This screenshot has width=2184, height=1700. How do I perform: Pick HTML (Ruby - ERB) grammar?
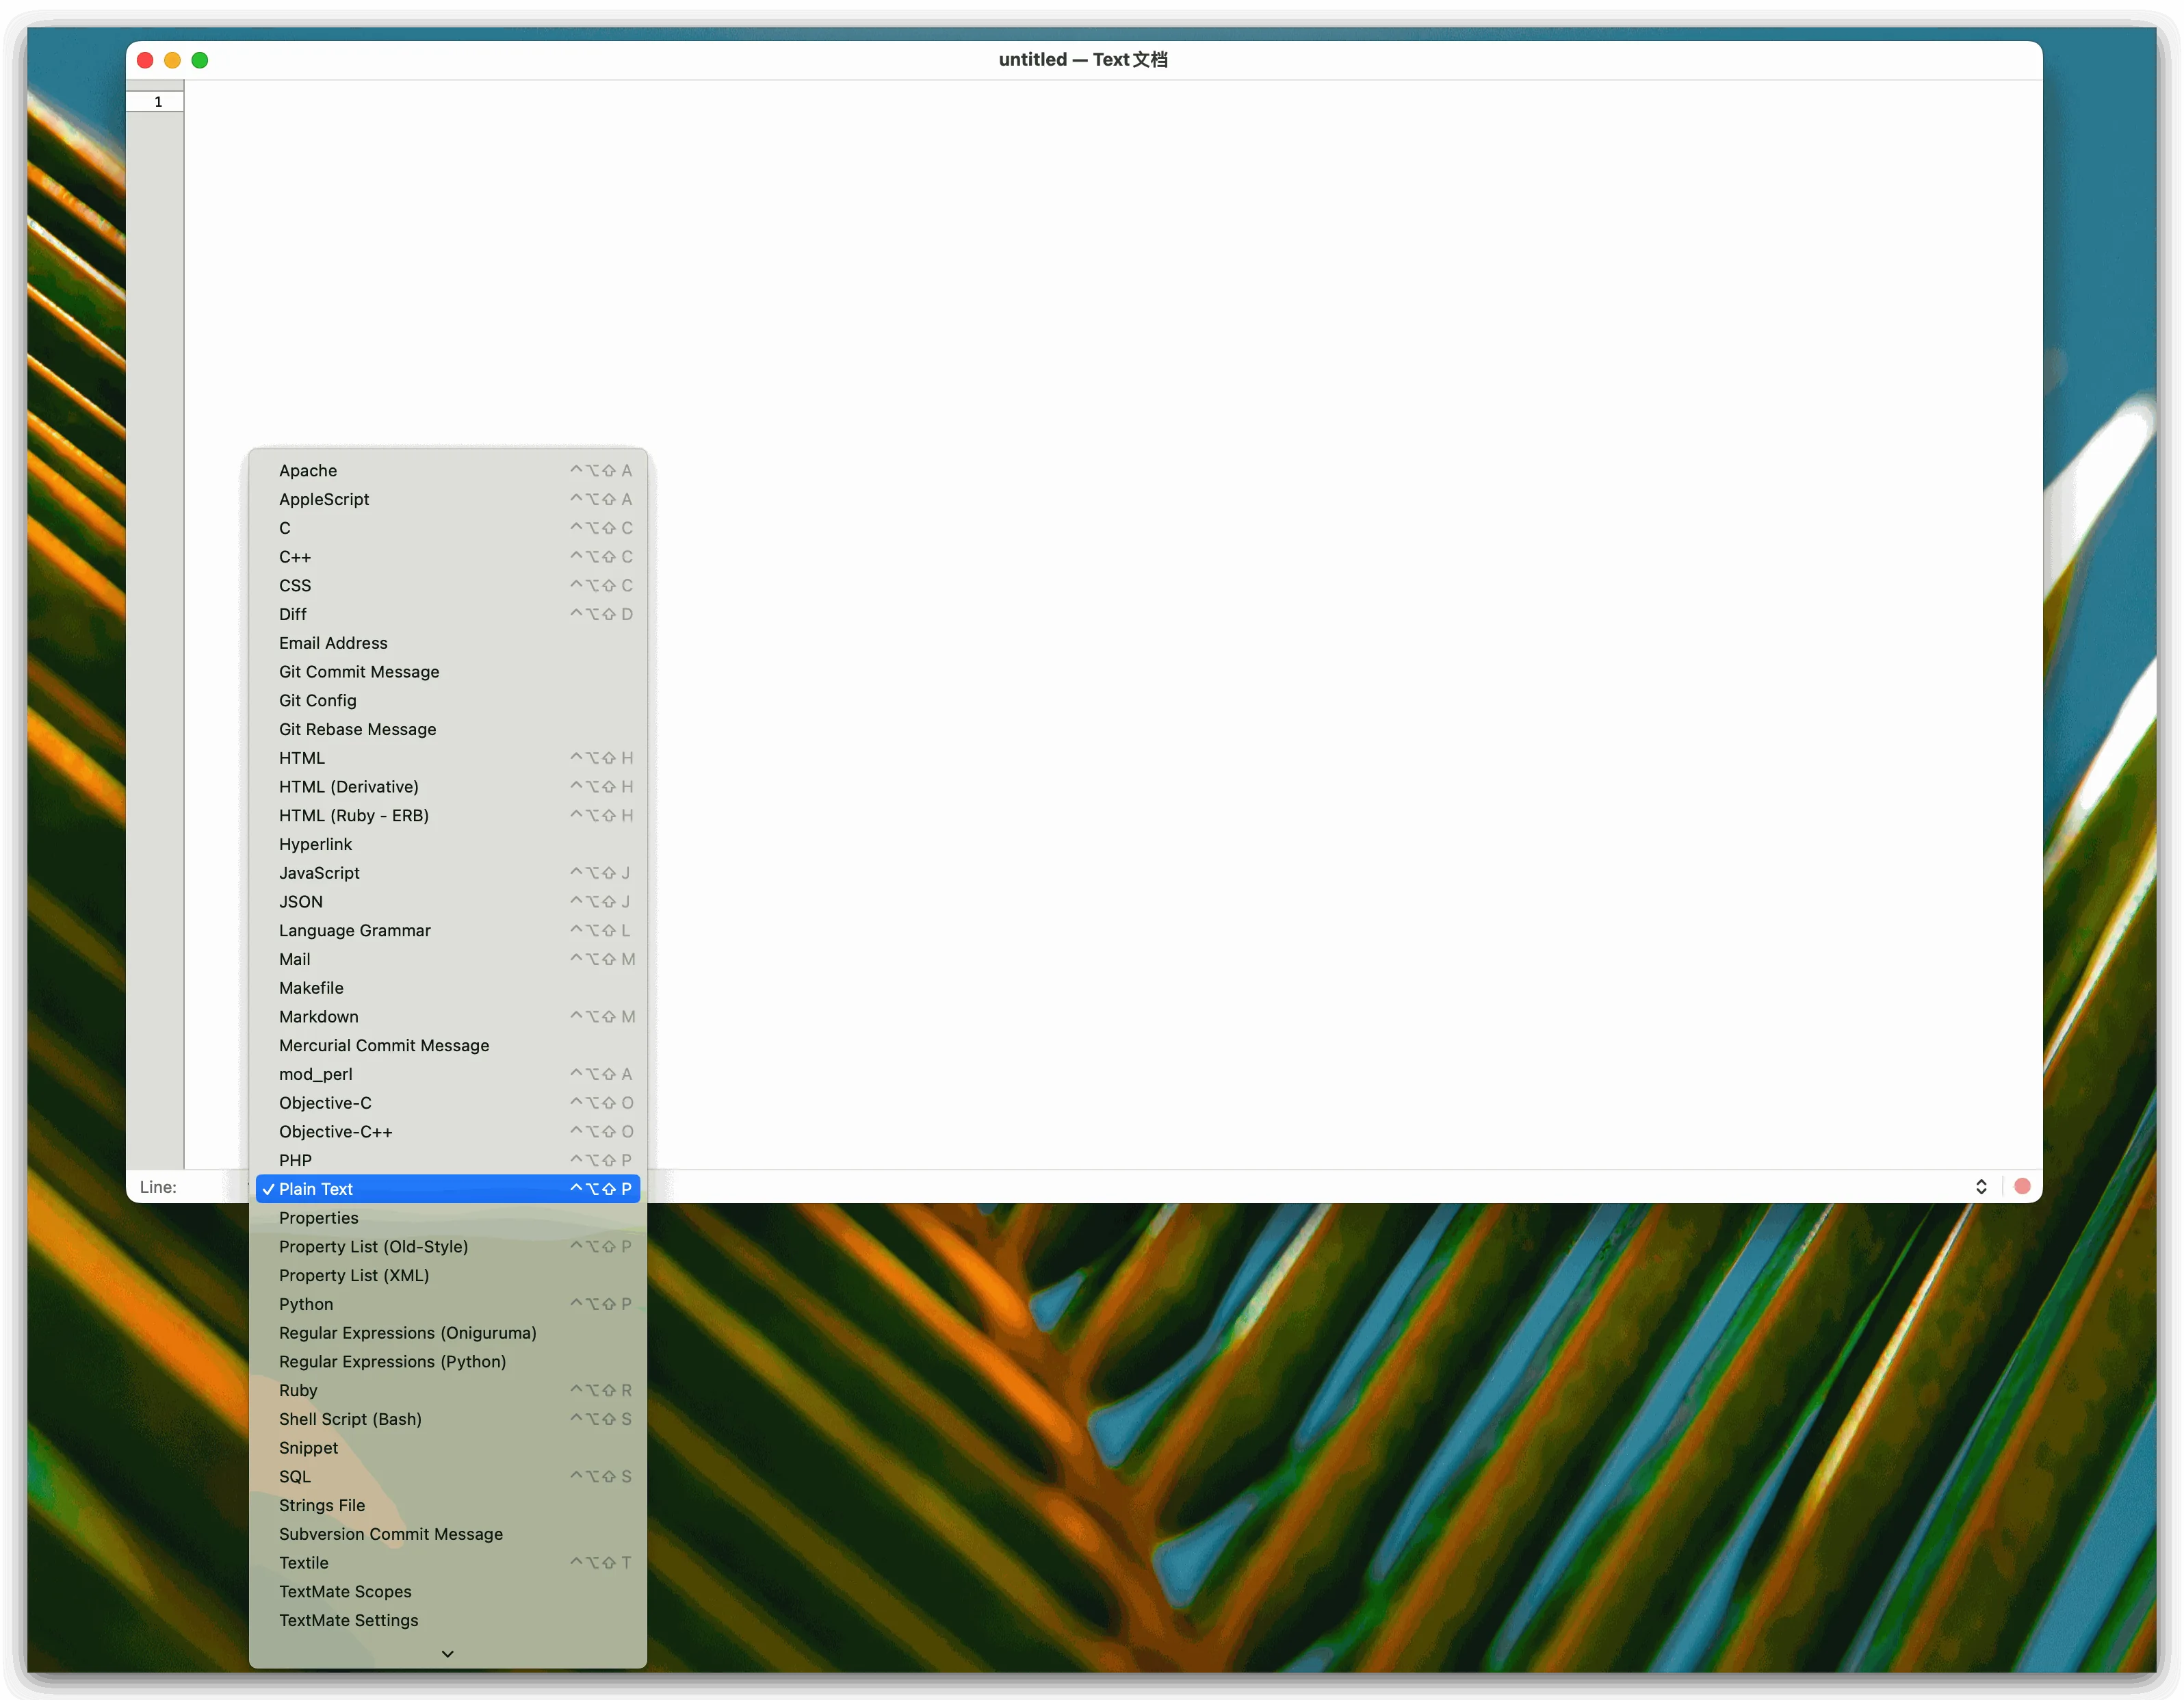(353, 815)
